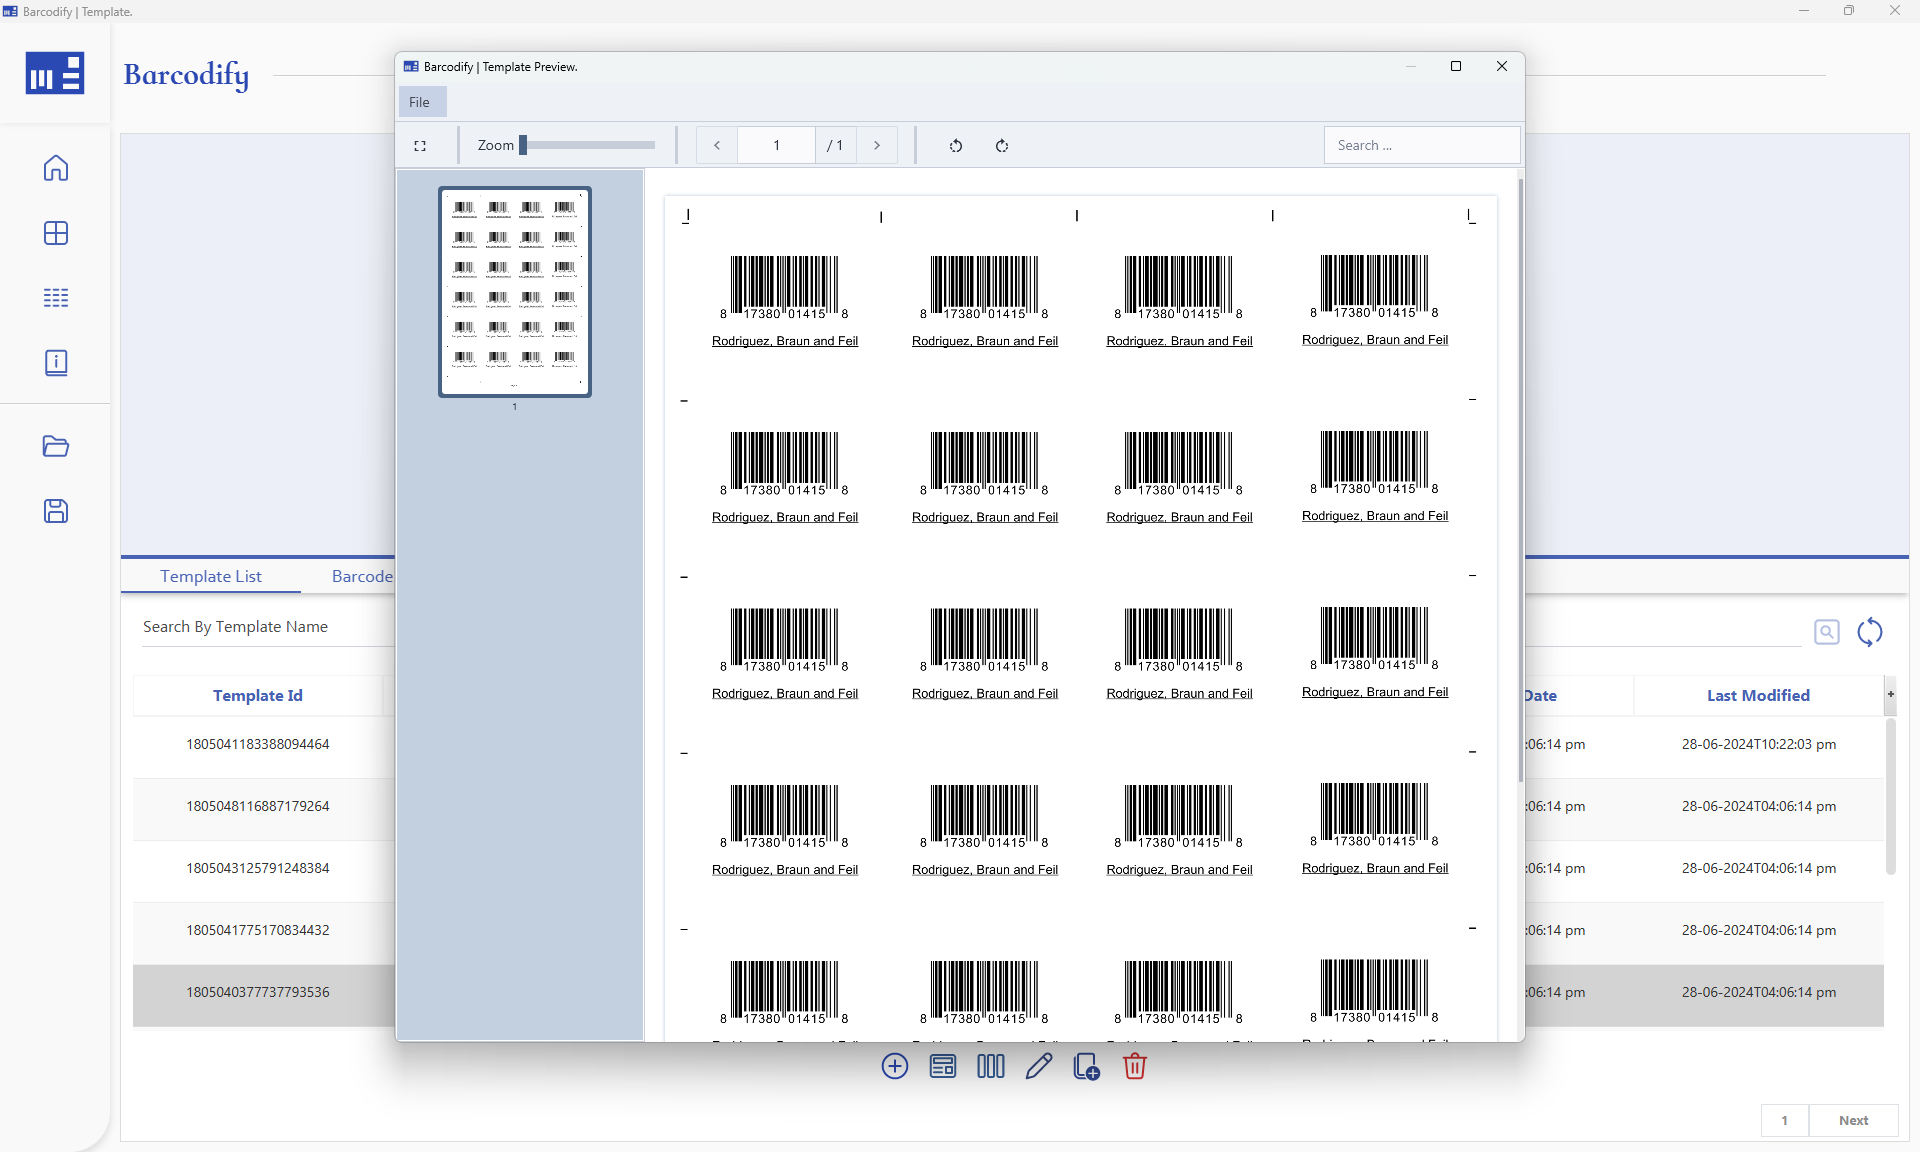
Task: Rotate the preview page counter-clockwise
Action: 955,145
